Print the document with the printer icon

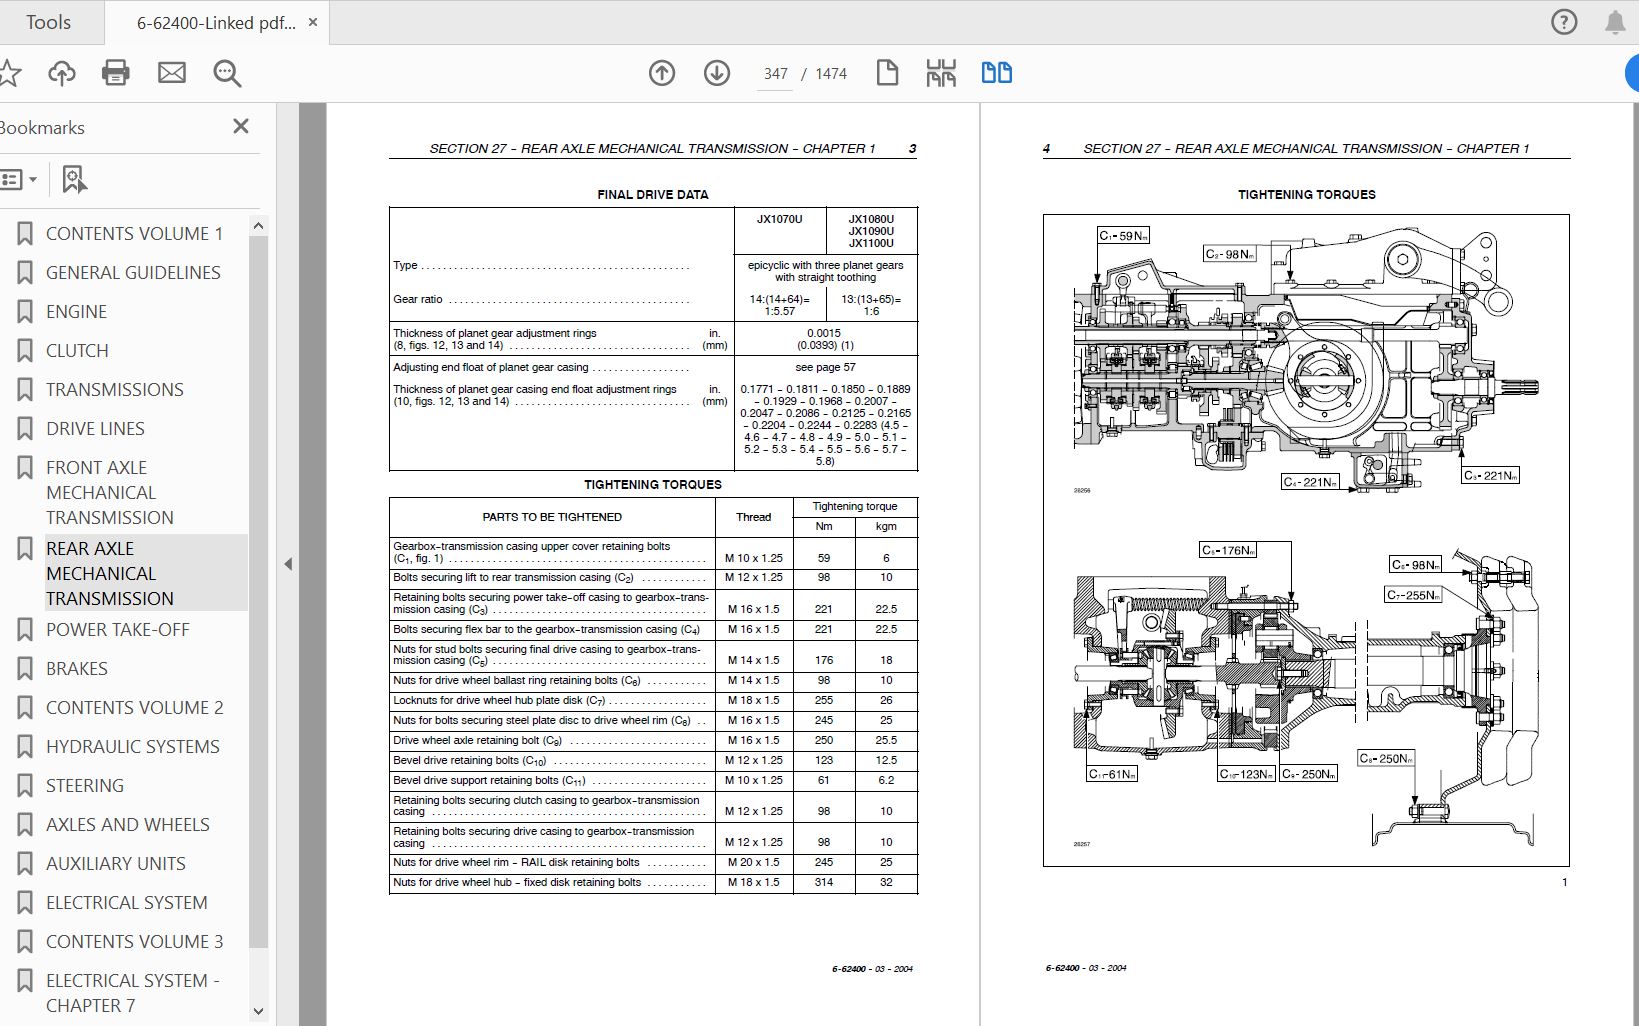pyautogui.click(x=116, y=72)
